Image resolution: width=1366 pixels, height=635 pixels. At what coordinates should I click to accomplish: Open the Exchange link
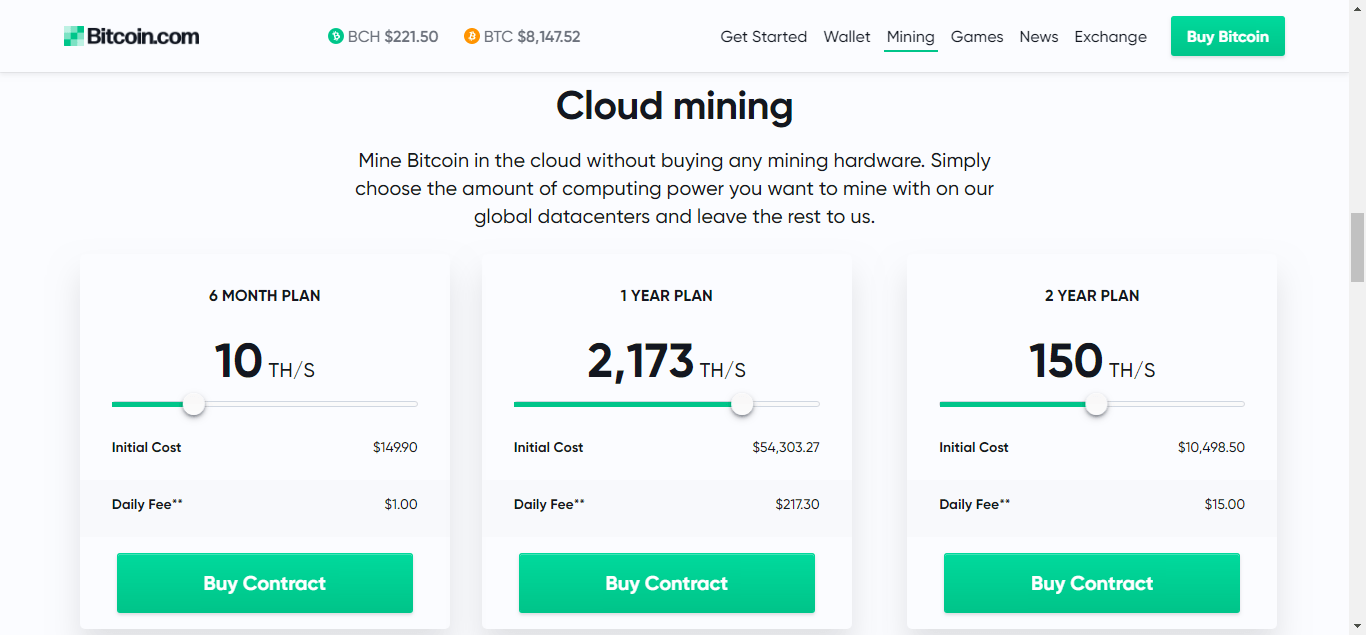pos(1110,37)
